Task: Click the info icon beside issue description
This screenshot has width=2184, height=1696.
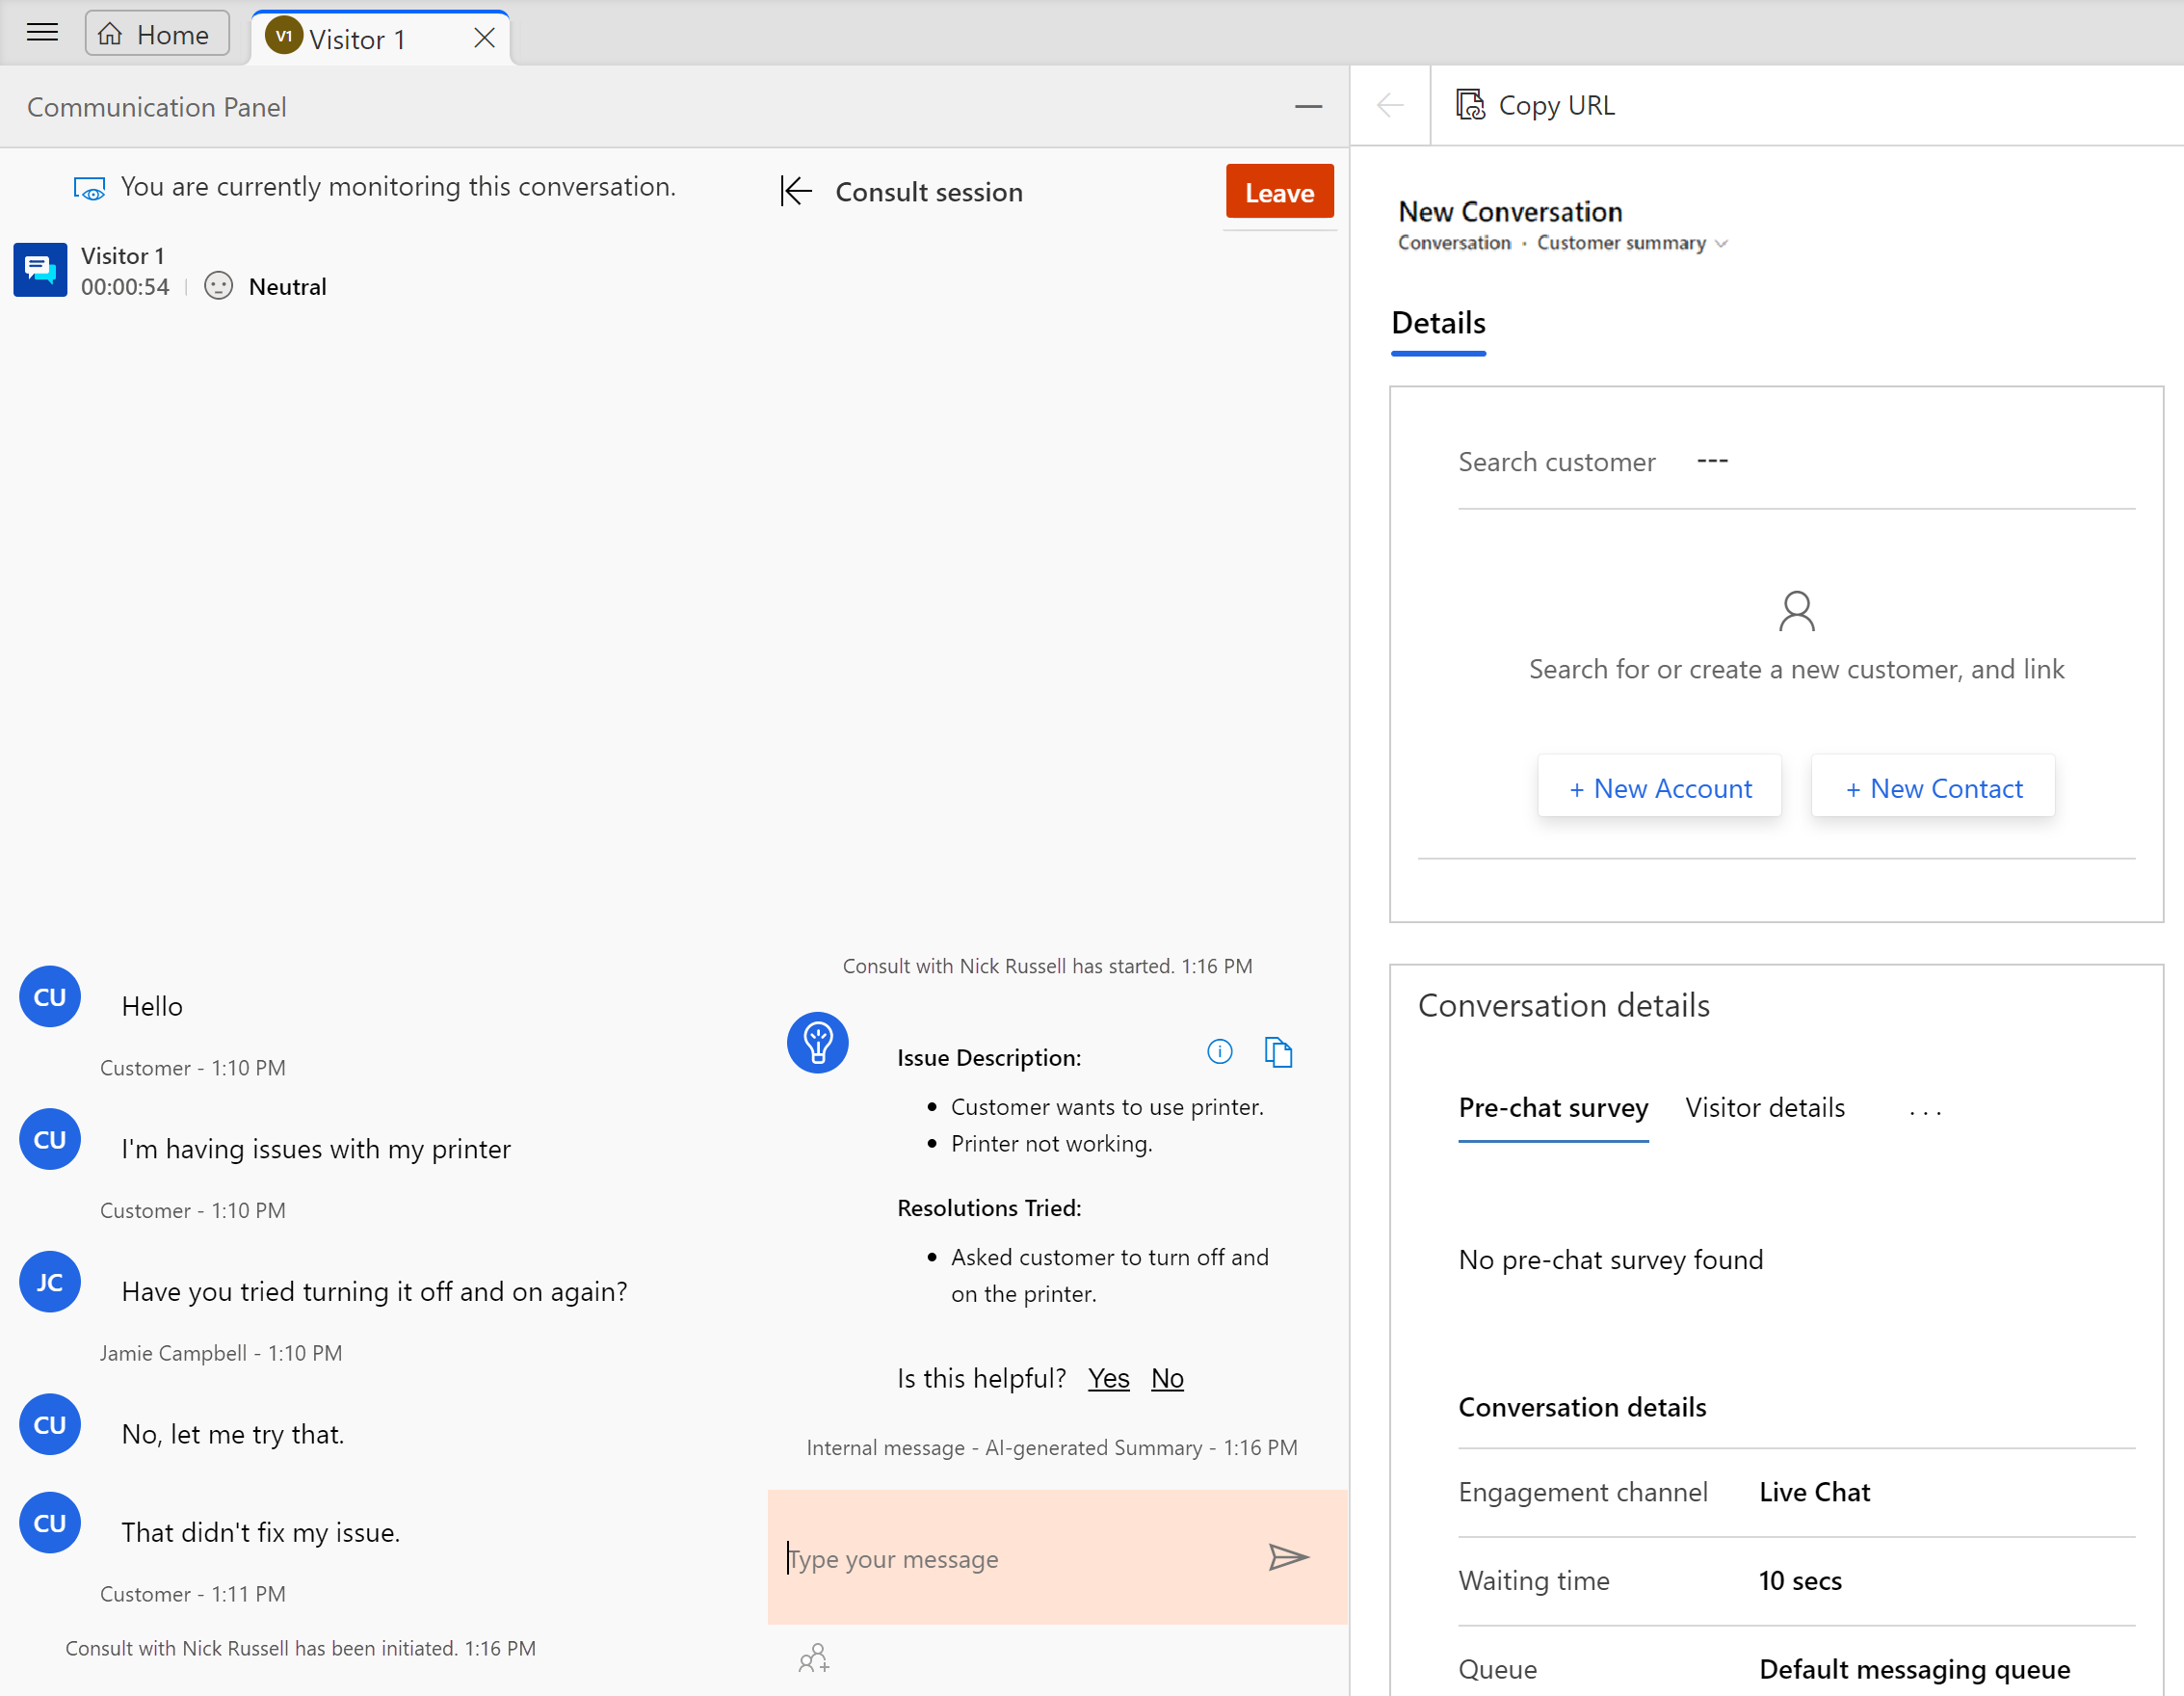Action: coord(1220,1052)
